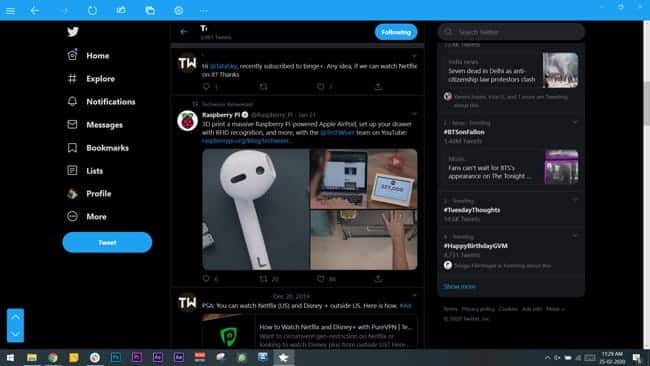Reply to the tweet mentioning binge+

(x=206, y=86)
